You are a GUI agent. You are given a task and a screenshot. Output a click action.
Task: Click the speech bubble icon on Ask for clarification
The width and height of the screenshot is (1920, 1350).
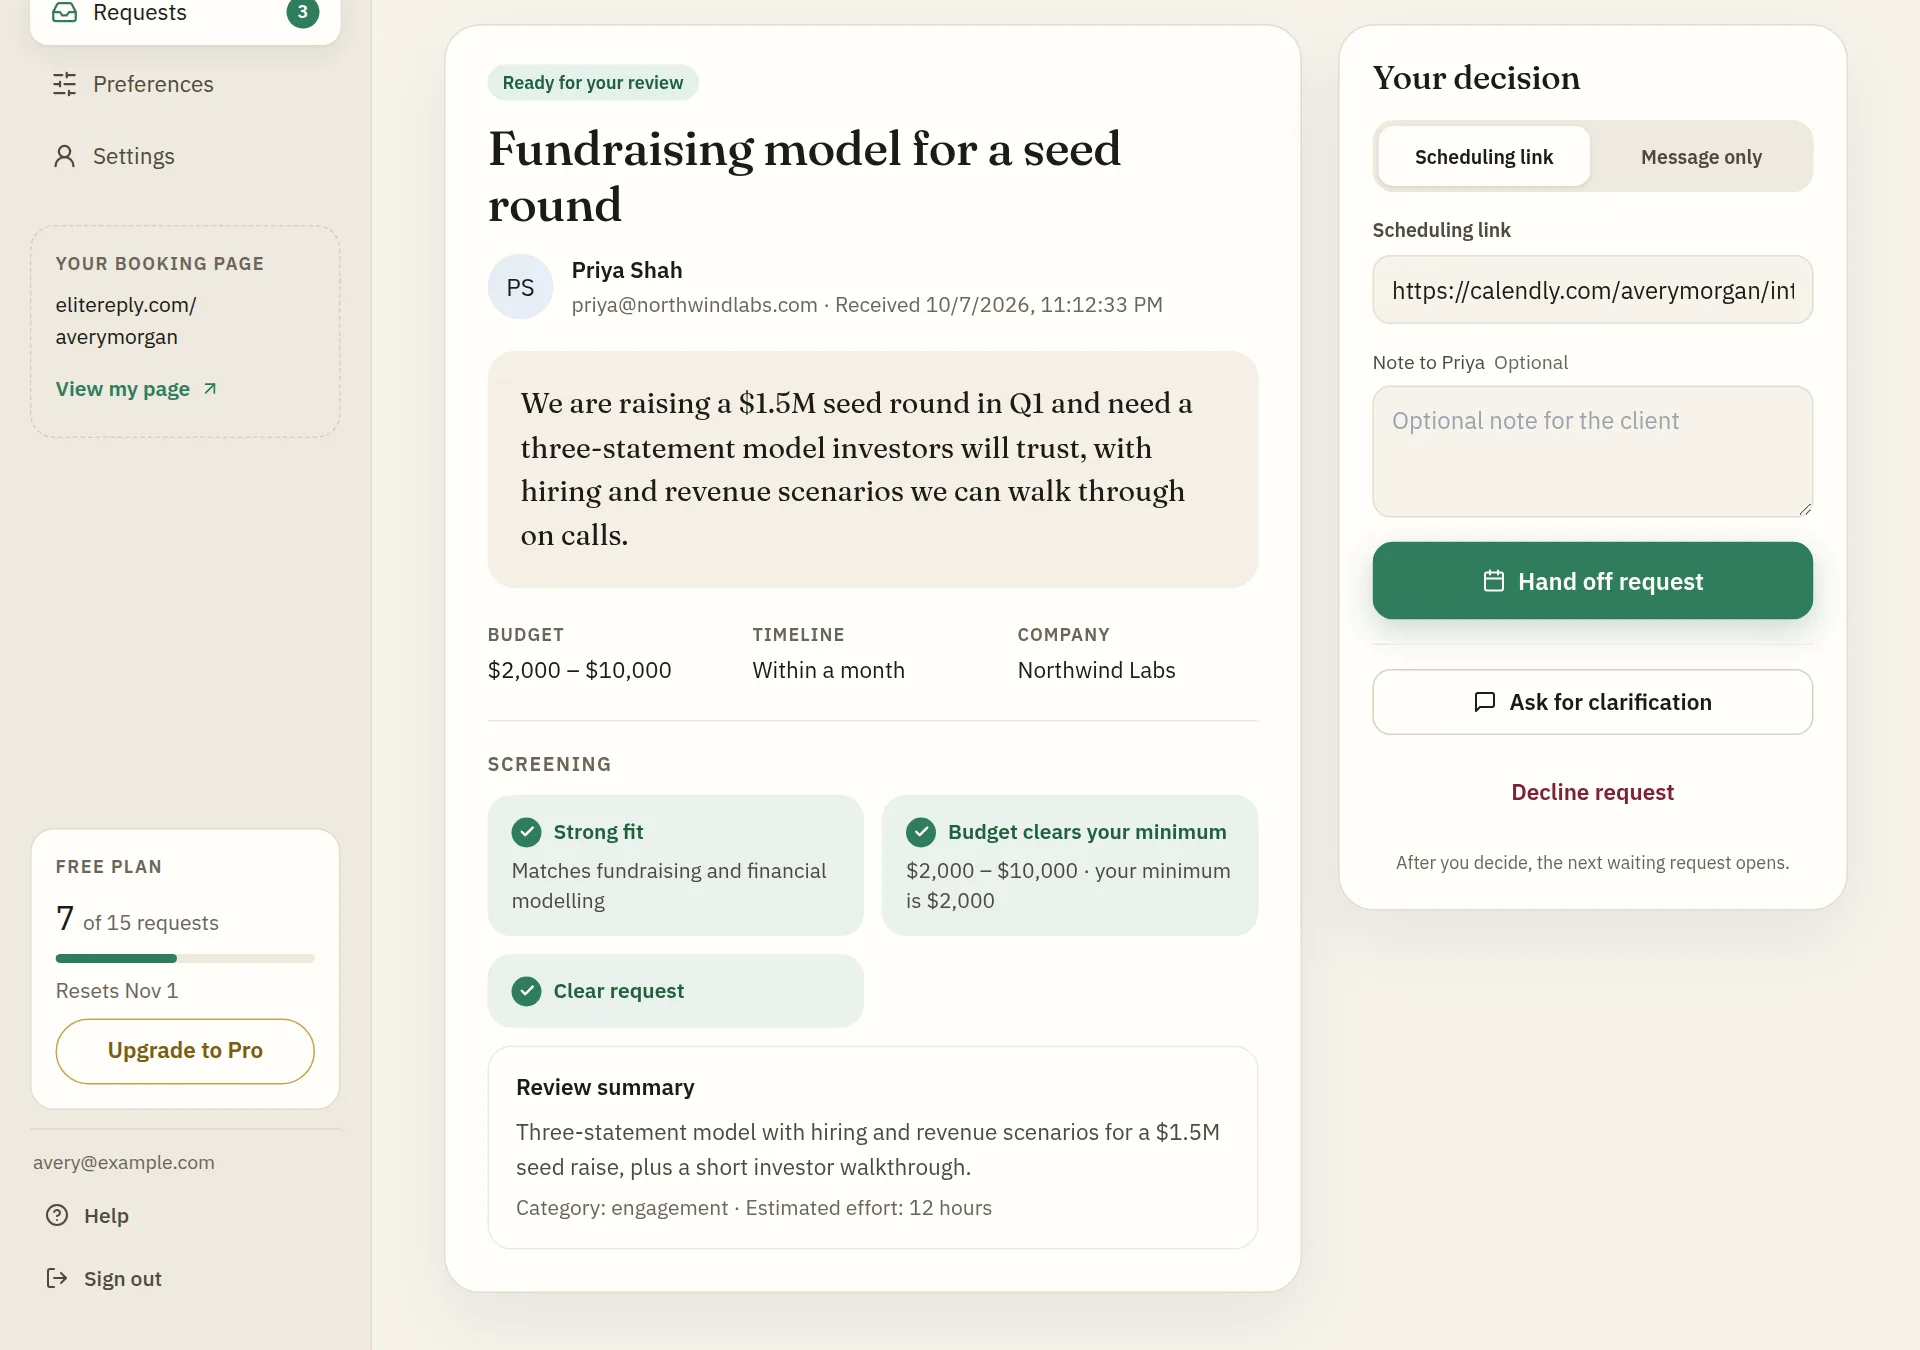pyautogui.click(x=1485, y=702)
